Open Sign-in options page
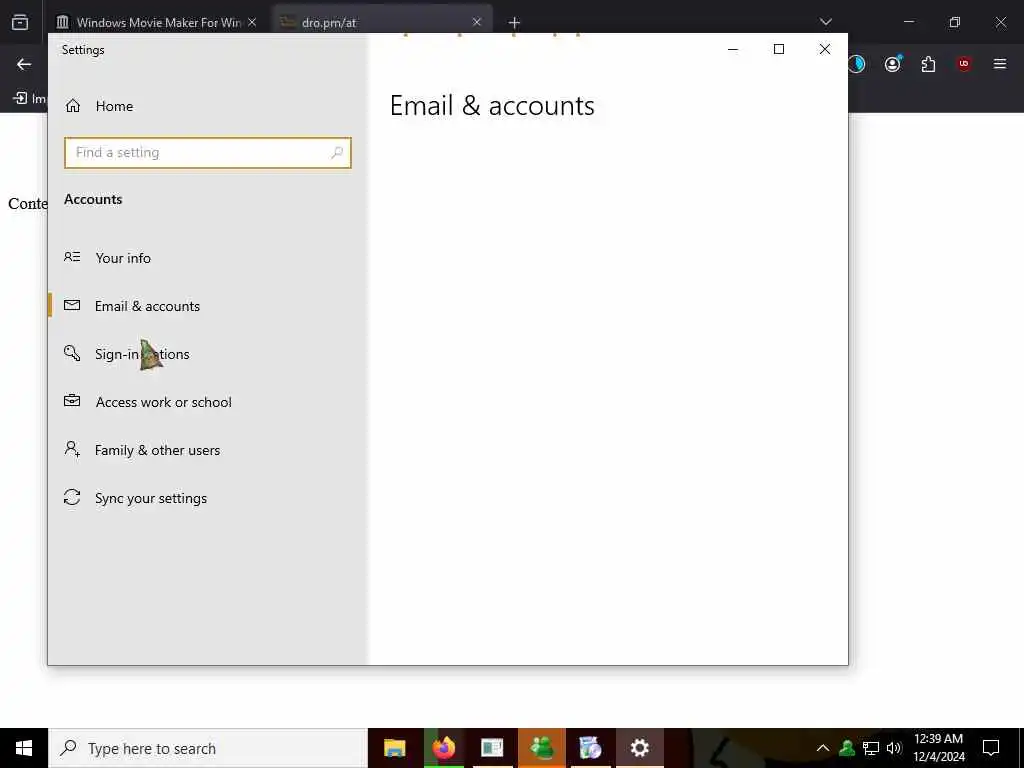Screen dimensions: 1024x768 (x=208, y=354)
